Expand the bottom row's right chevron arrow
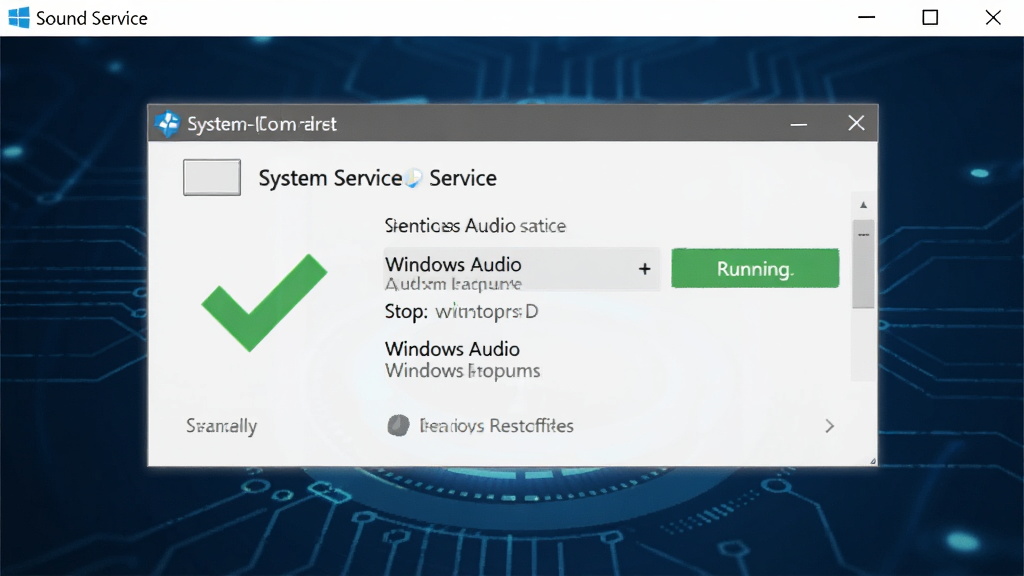Viewport: 1024px width, 576px height. 829,426
